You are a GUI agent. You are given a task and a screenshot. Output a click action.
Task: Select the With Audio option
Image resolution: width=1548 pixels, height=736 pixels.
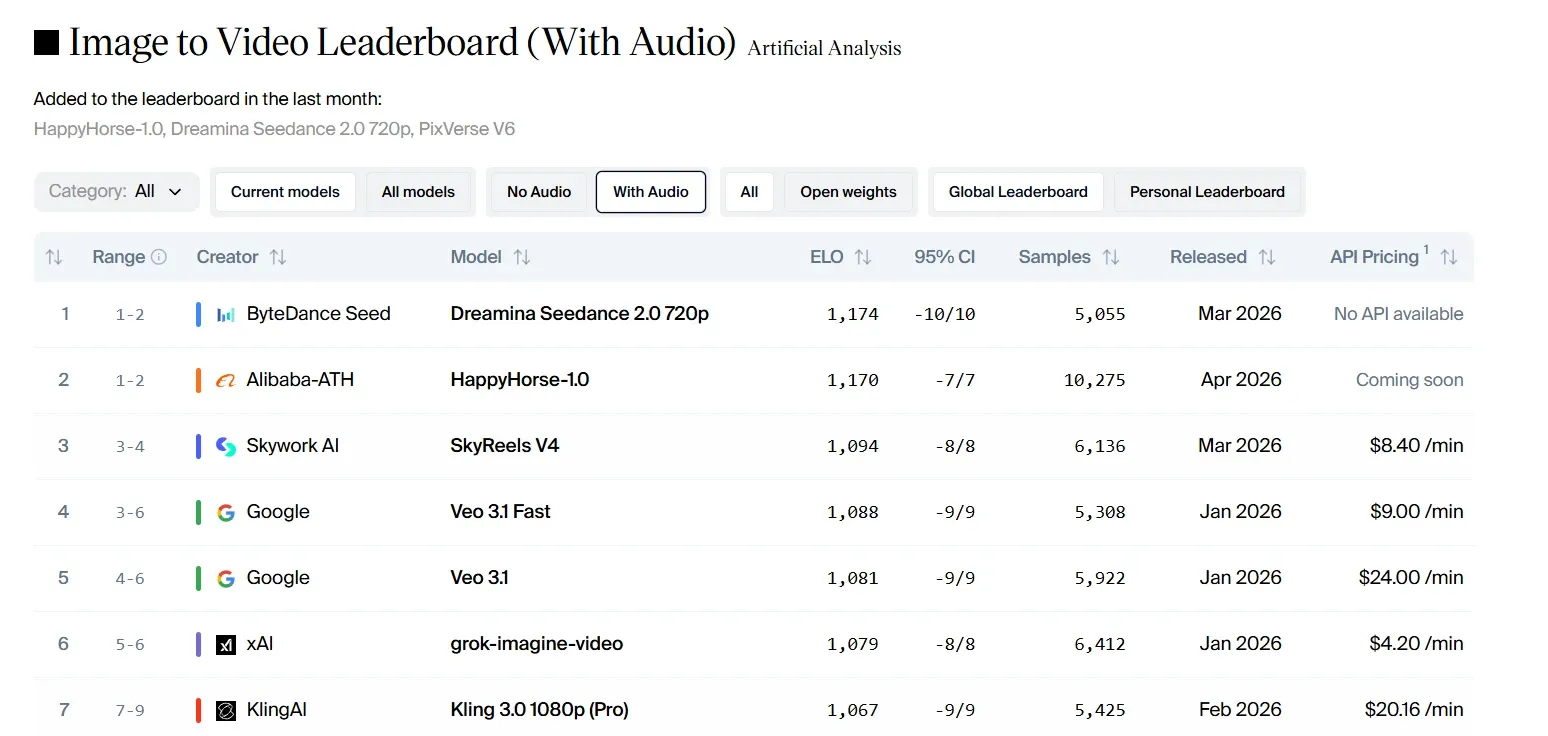point(651,192)
